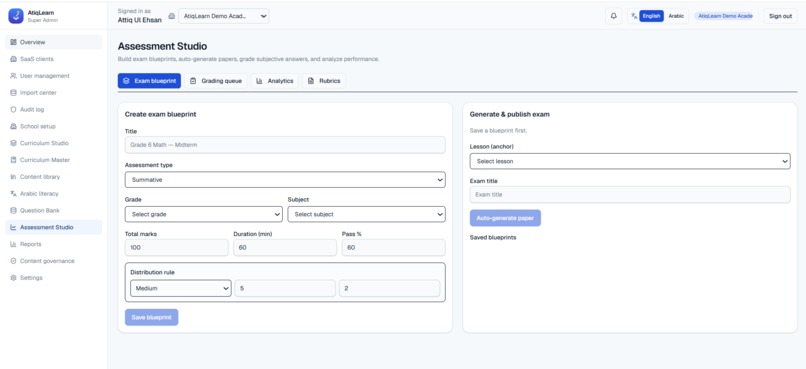
Task: Click the School setup icon
Action: click(x=13, y=126)
